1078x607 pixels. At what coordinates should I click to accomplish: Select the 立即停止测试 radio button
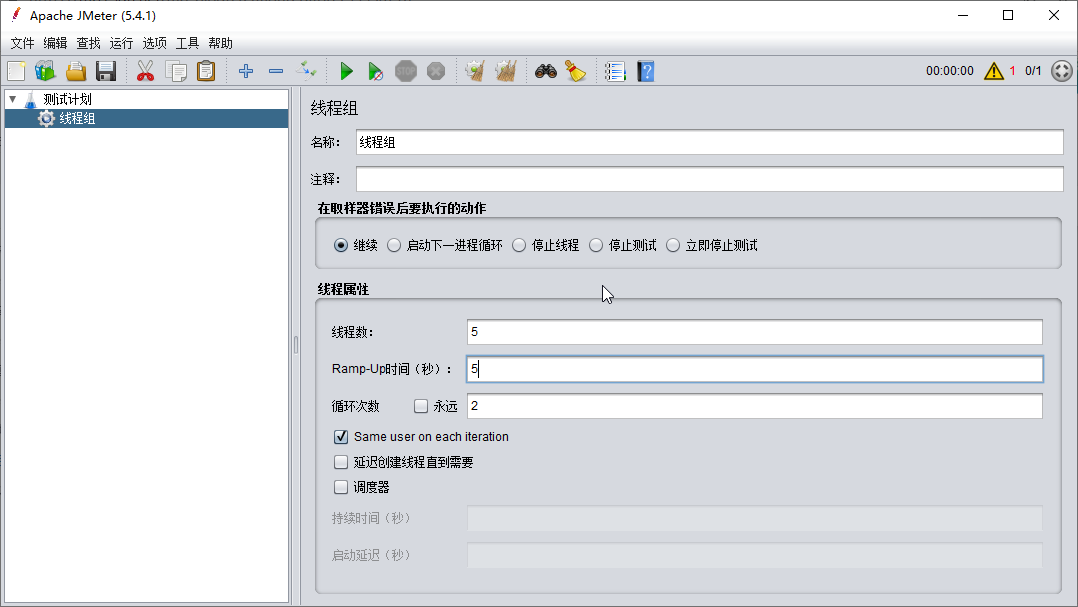pos(672,245)
